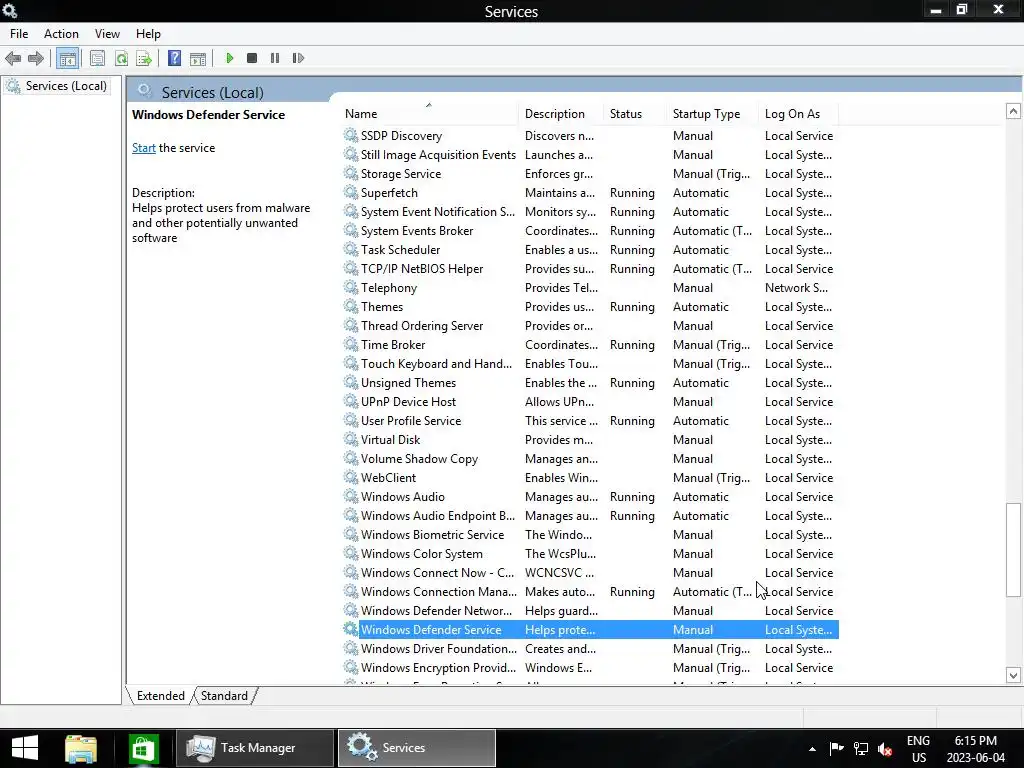Select the Thread Ordering Server service

tap(422, 326)
